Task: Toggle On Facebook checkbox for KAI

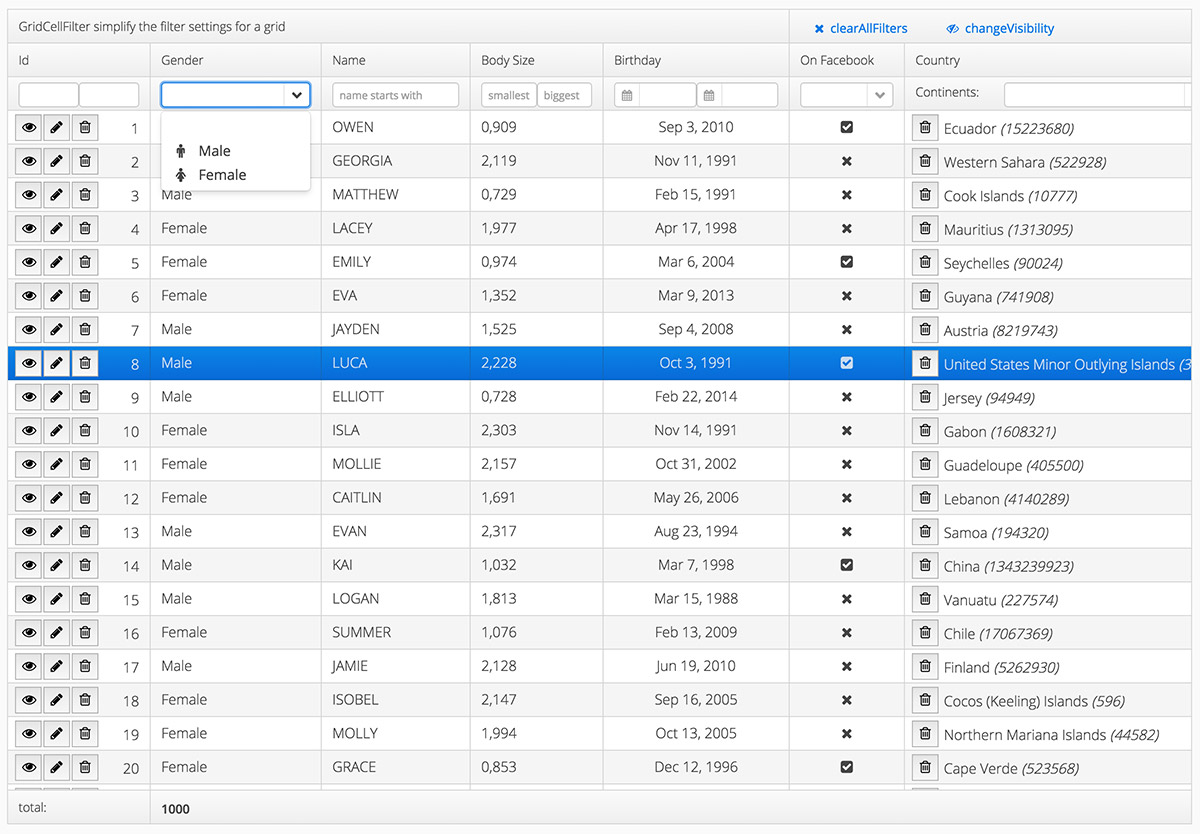Action: [x=847, y=565]
